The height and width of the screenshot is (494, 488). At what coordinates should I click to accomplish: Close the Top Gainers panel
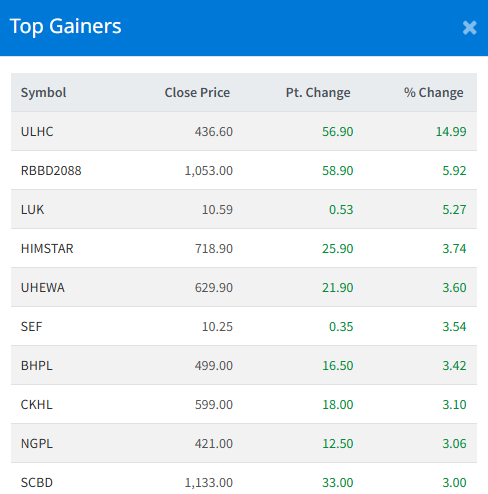tap(469, 28)
